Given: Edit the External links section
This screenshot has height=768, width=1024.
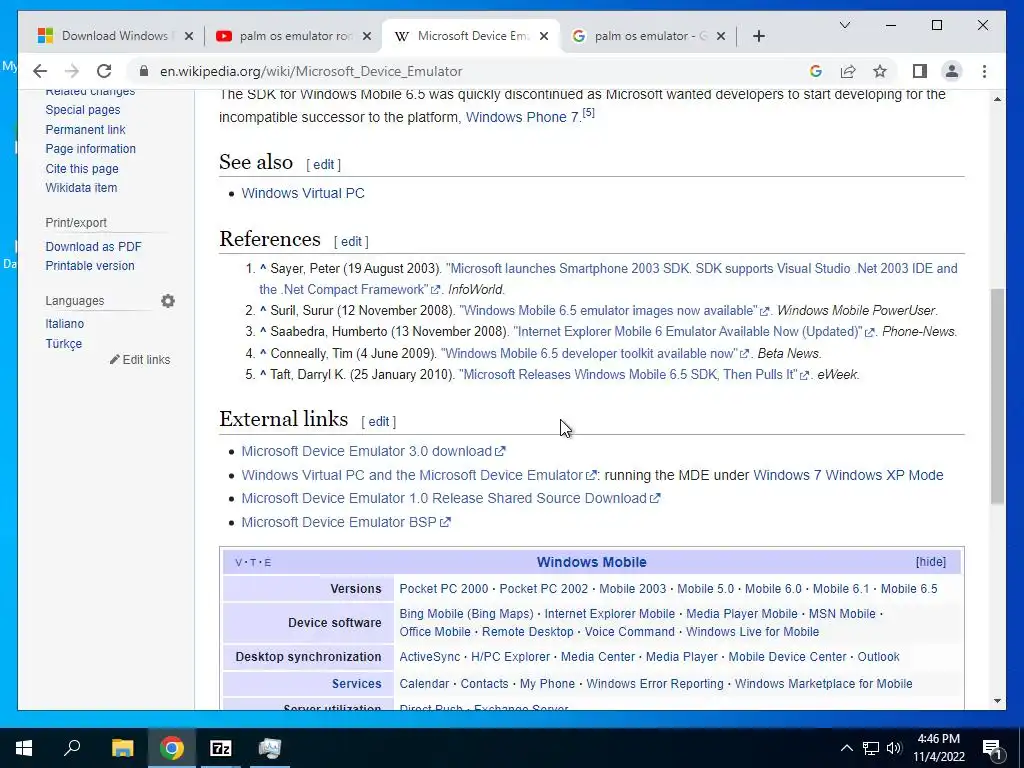Looking at the screenshot, I should pyautogui.click(x=379, y=422).
